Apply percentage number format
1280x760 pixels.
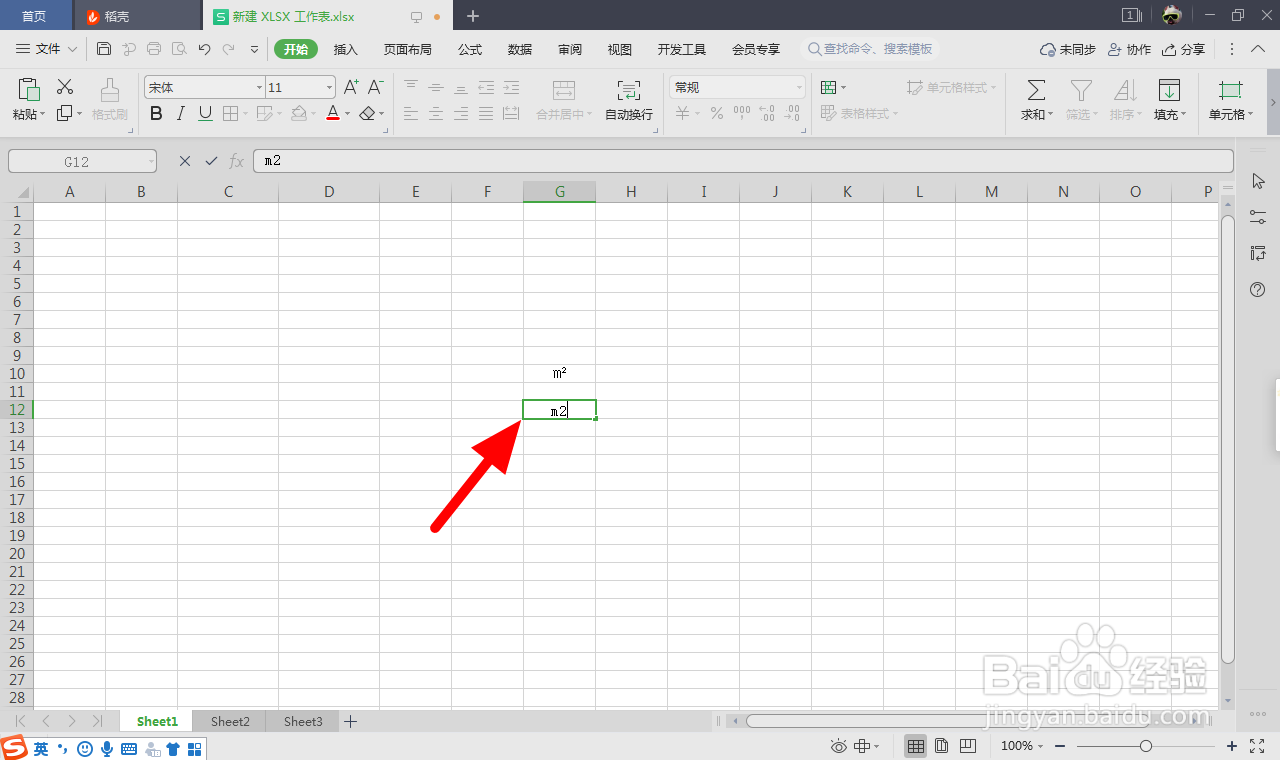(x=716, y=114)
